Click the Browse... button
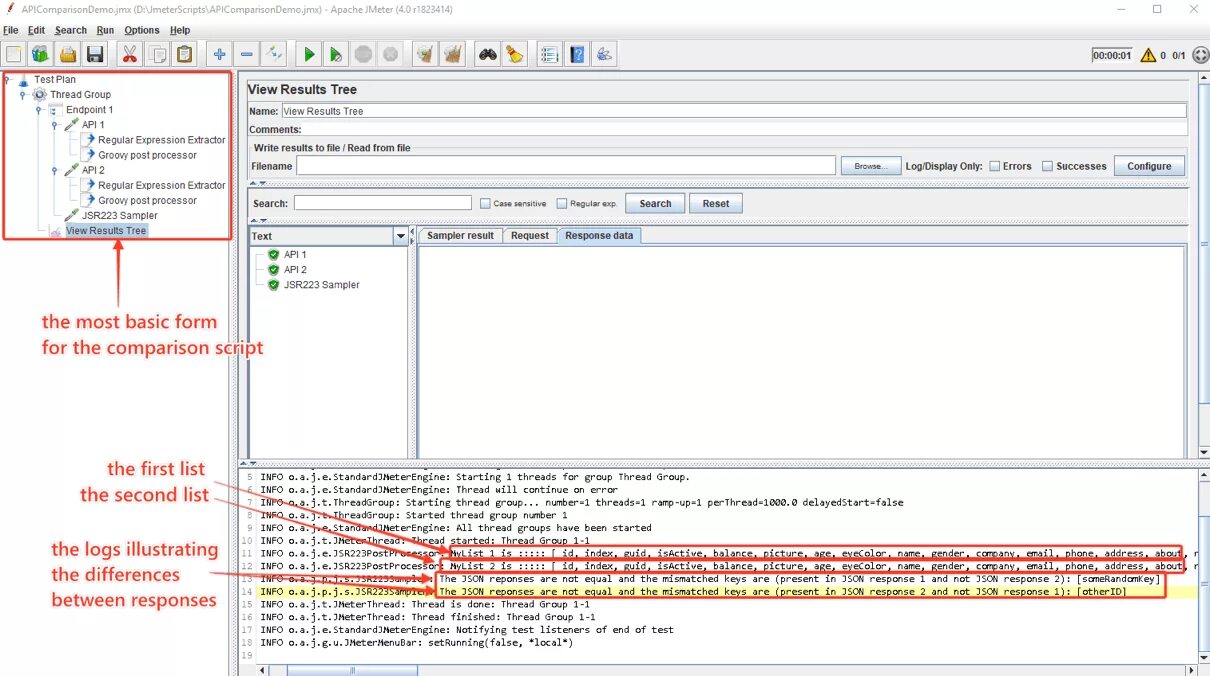The image size is (1210, 676). (x=869, y=166)
